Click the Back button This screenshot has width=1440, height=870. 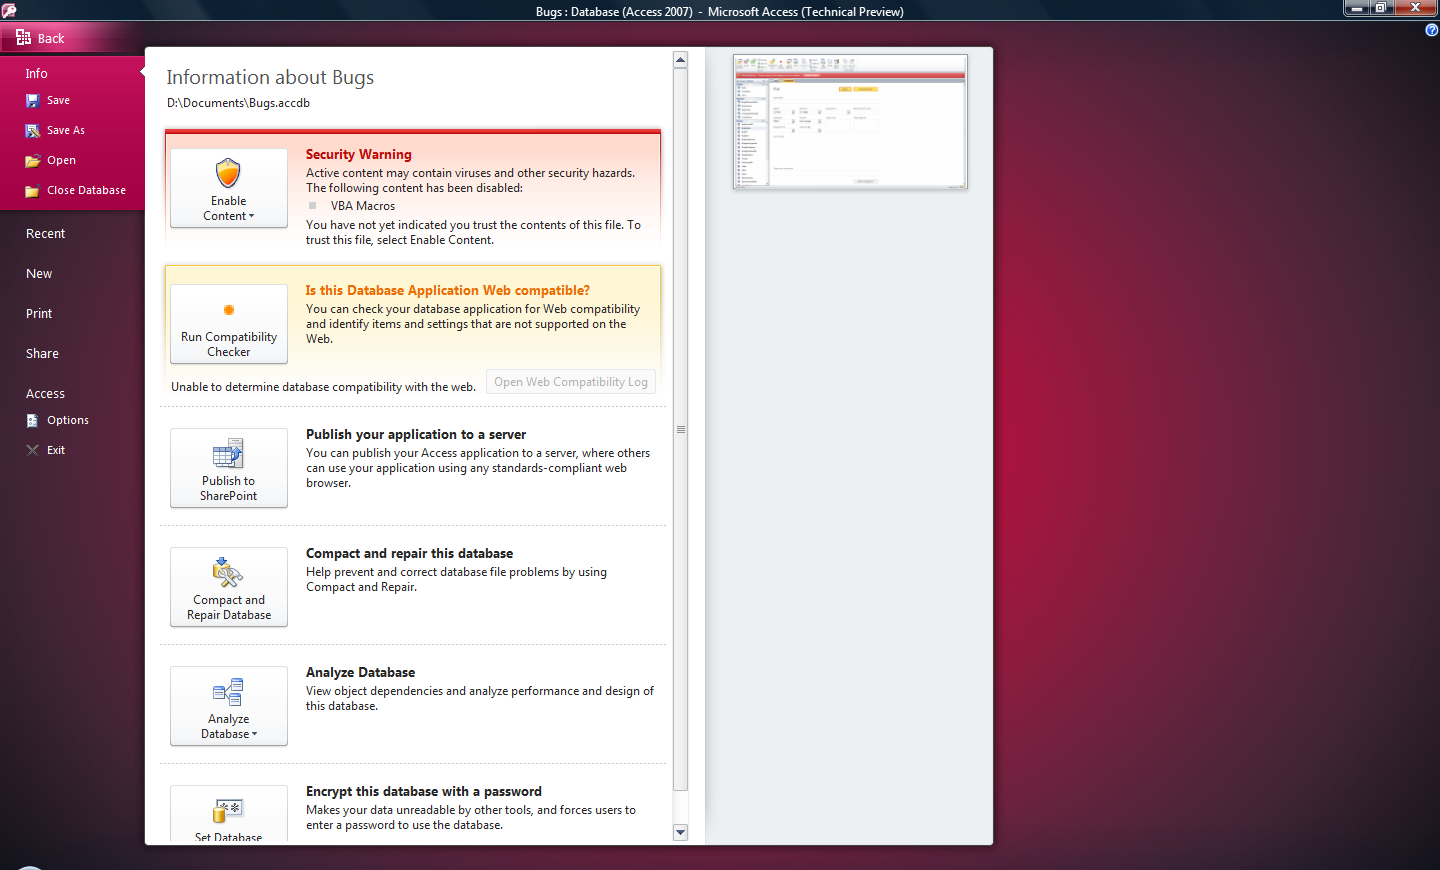41,38
